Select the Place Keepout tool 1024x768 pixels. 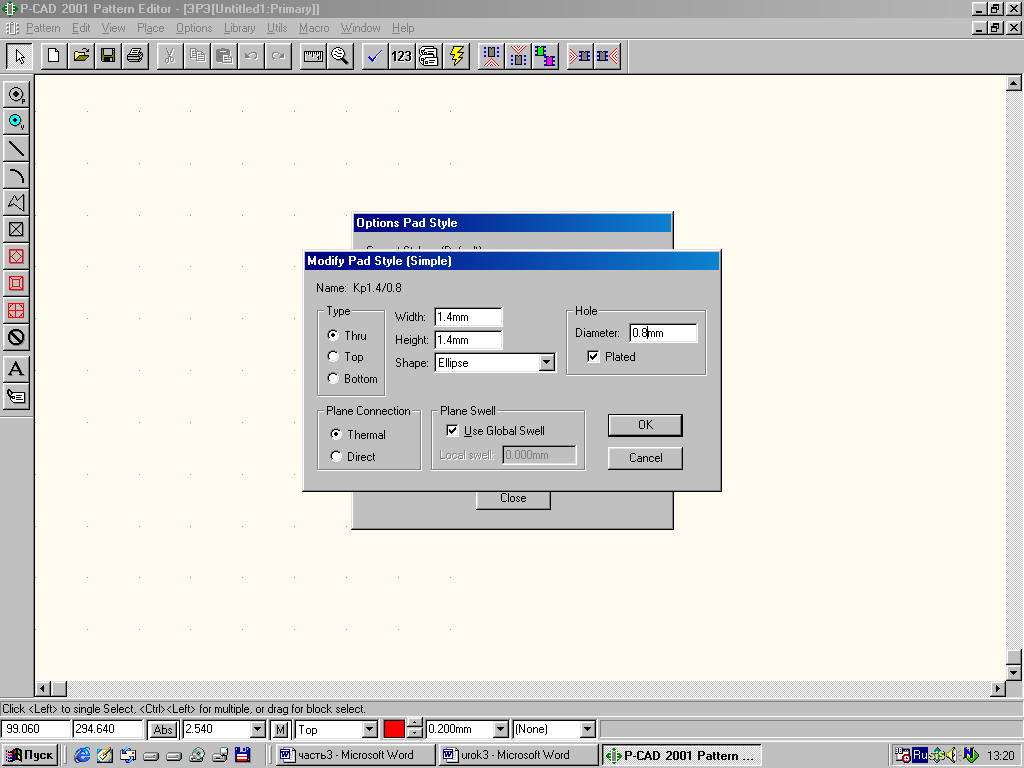point(16,338)
